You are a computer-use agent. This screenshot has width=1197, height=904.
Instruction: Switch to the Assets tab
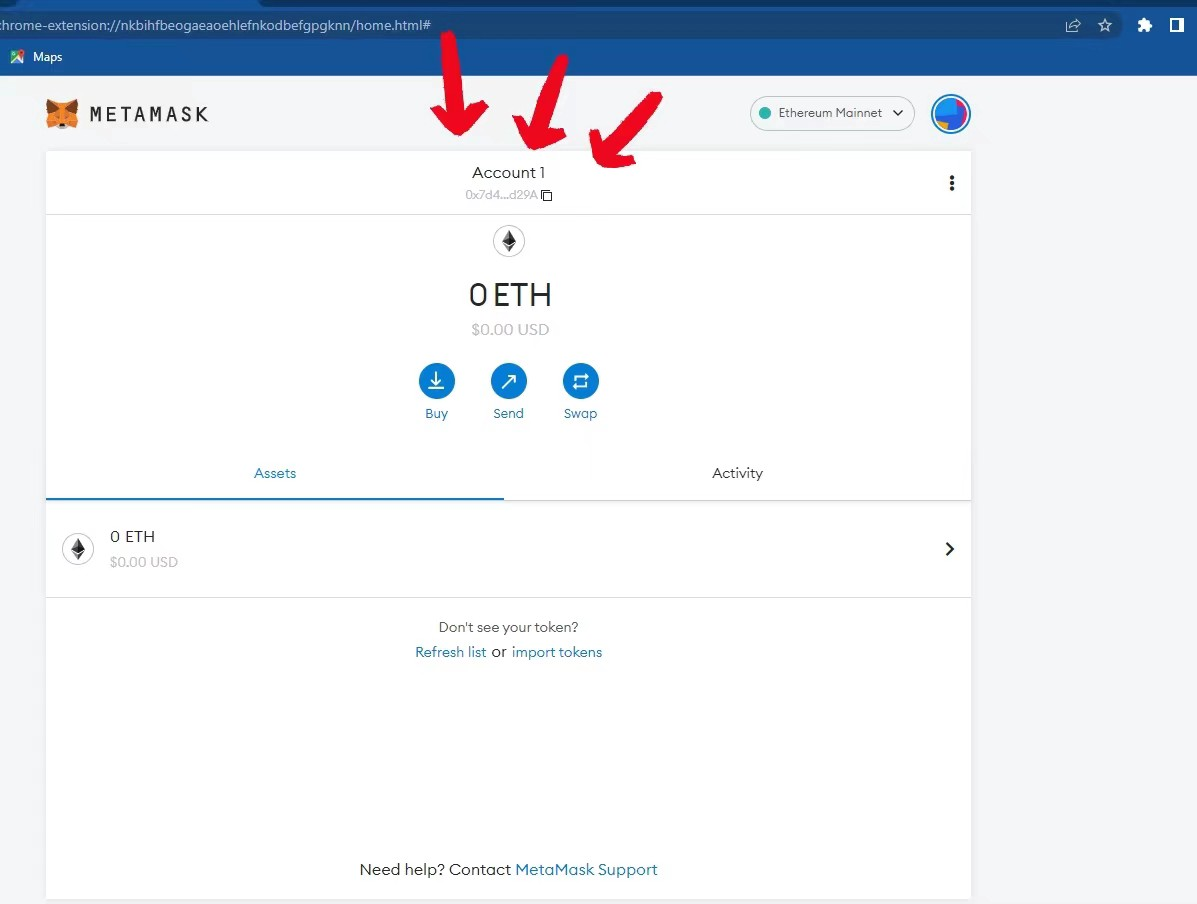[x=275, y=473]
